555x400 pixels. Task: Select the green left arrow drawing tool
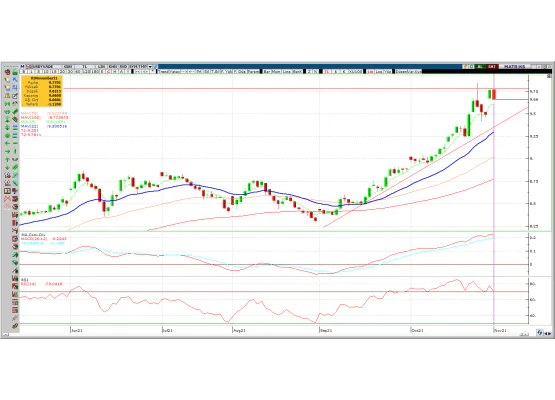pos(7,143)
